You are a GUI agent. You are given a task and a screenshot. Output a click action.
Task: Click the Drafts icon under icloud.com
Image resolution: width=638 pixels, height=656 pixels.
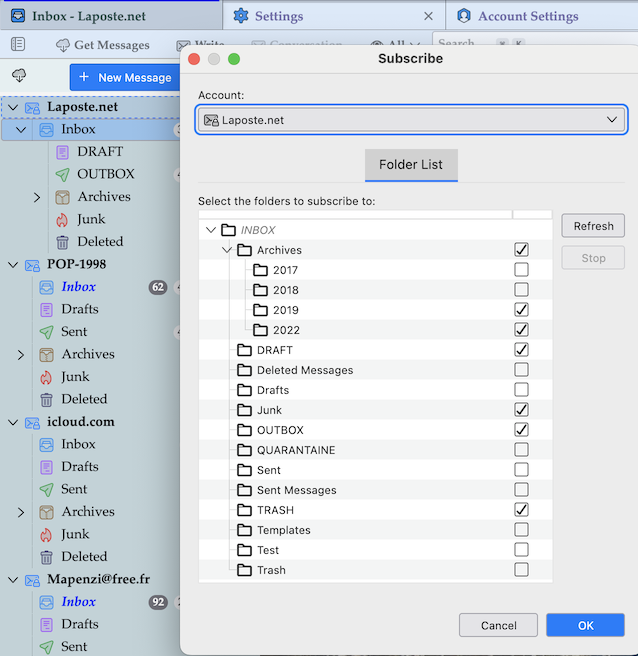46,467
